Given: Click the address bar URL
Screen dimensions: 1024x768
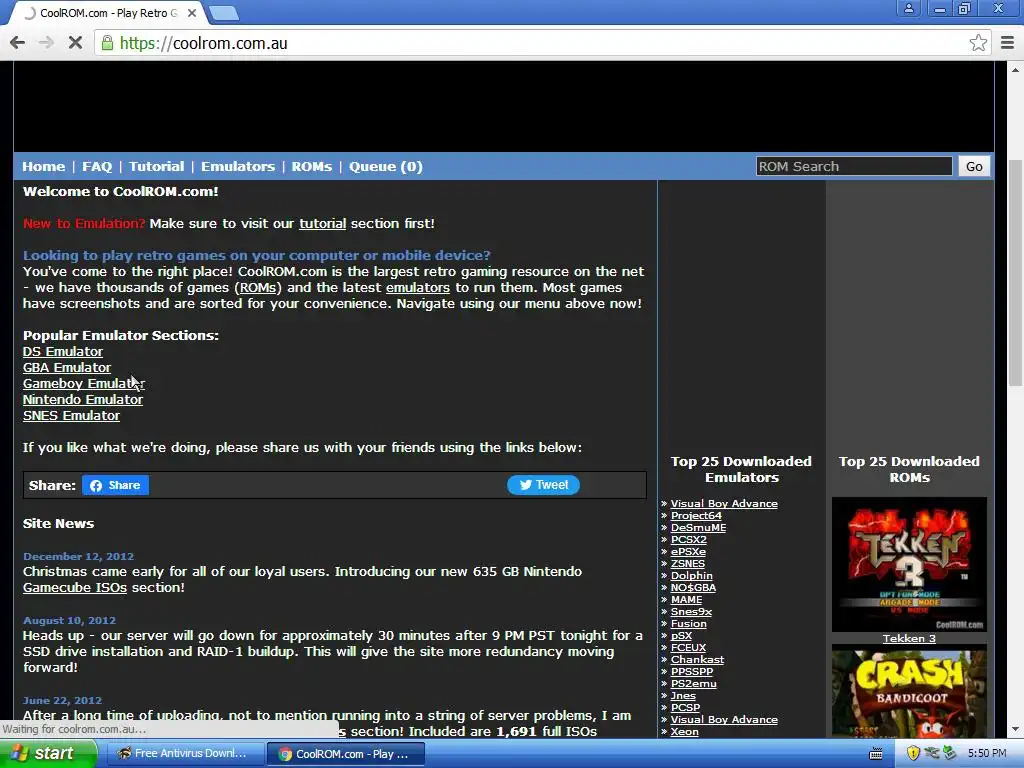Looking at the screenshot, I should 204,43.
